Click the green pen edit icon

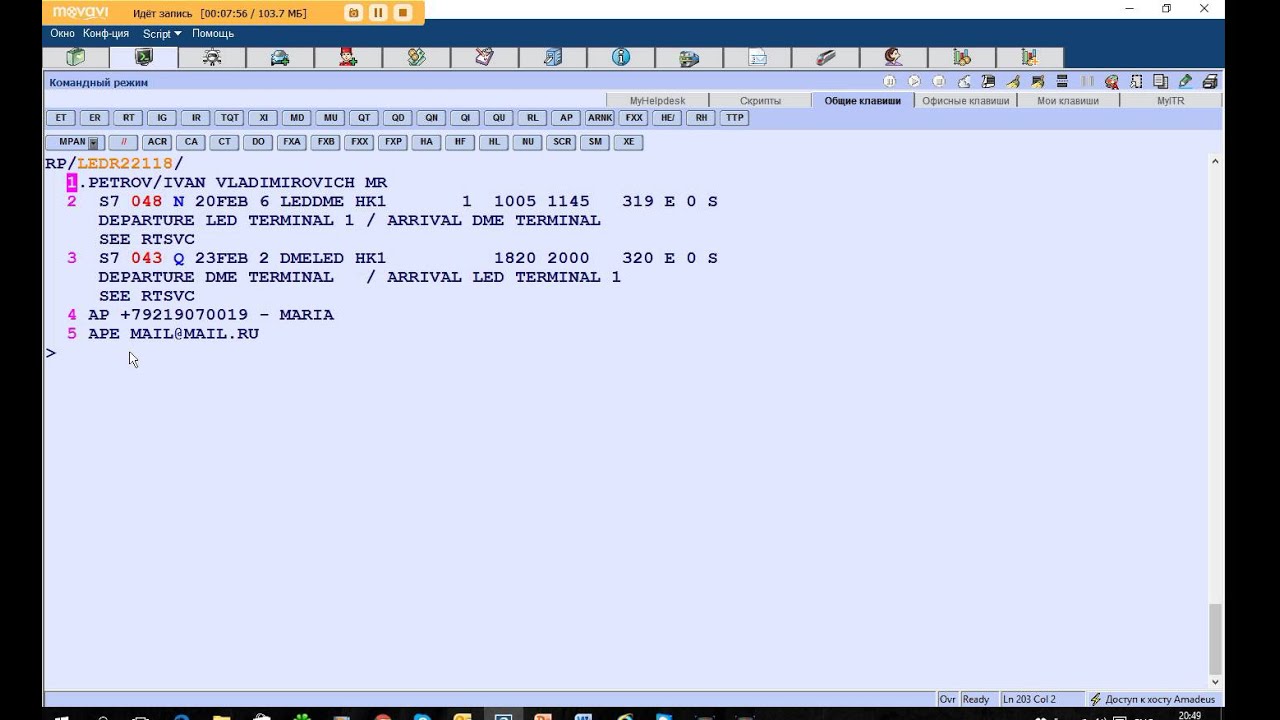pyautogui.click(x=1185, y=82)
